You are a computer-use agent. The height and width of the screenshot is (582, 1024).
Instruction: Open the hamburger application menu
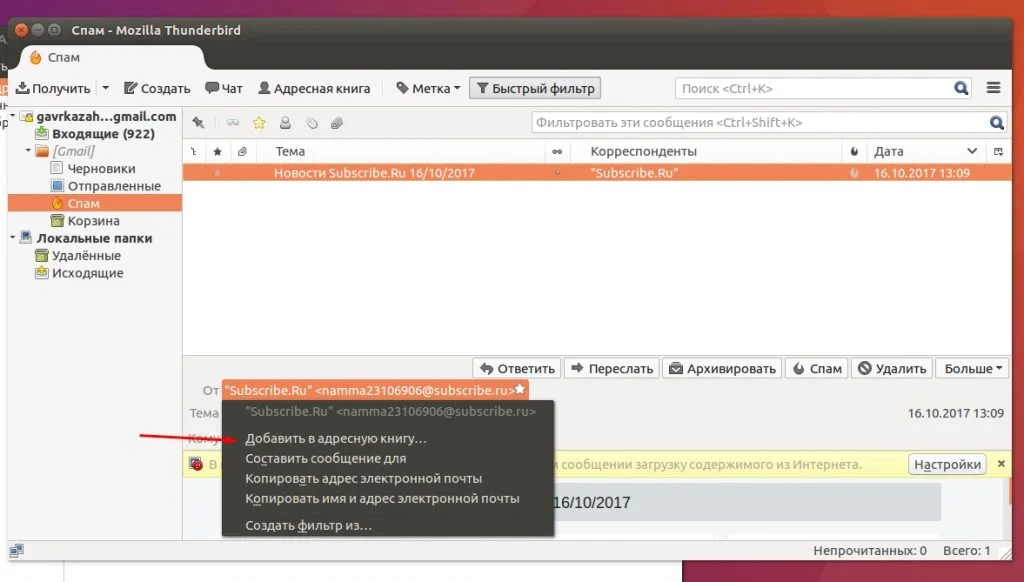[x=993, y=88]
